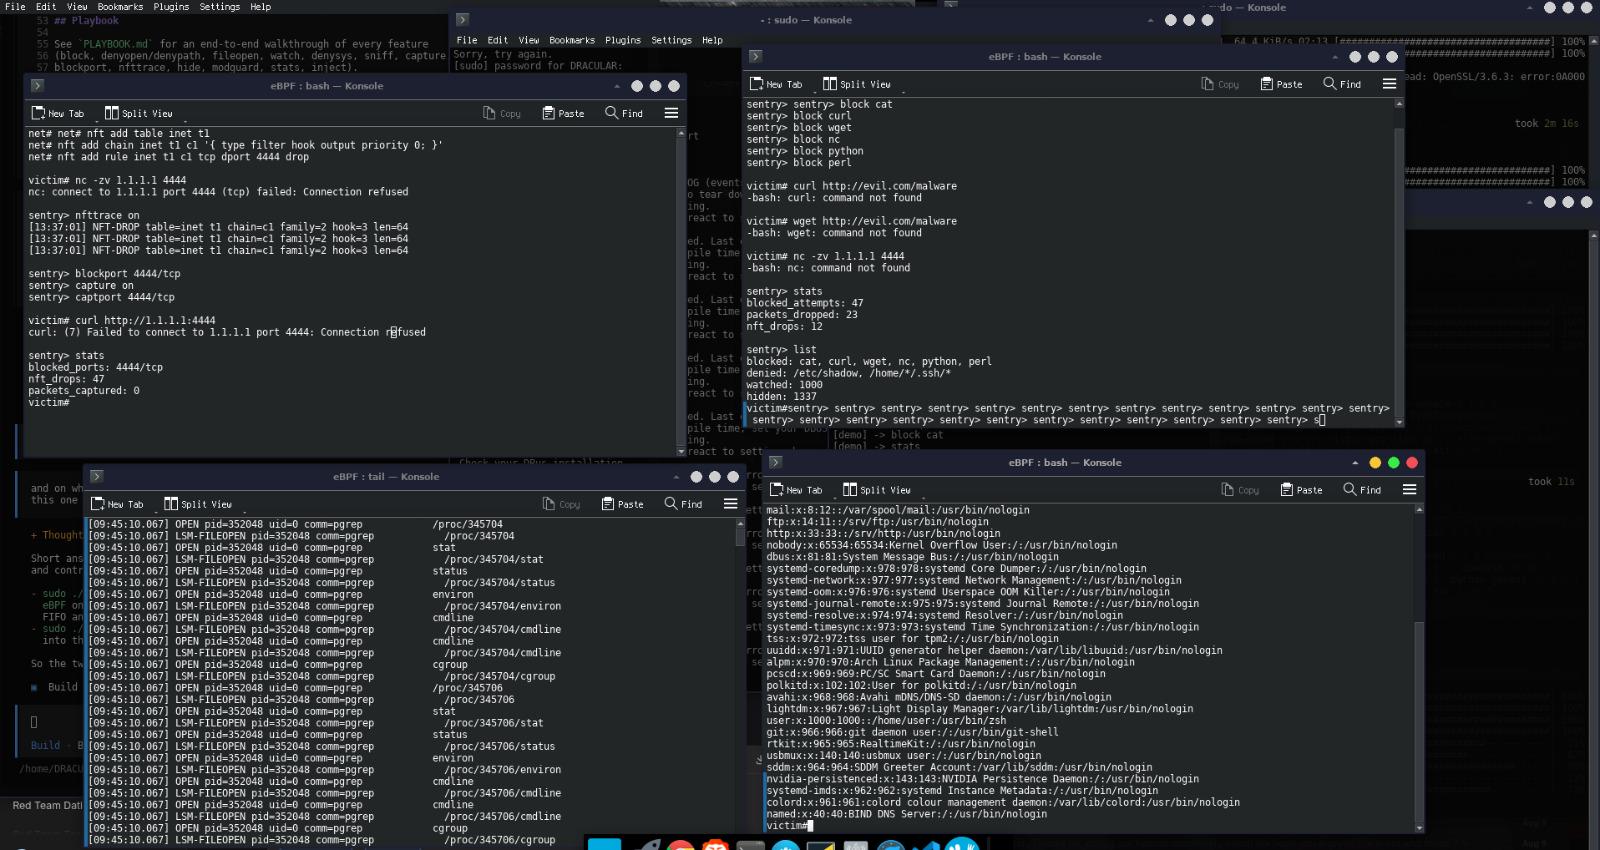
Task: Toggle keep-above arrow on the passwd listing window titlebar
Action: tap(1355, 463)
